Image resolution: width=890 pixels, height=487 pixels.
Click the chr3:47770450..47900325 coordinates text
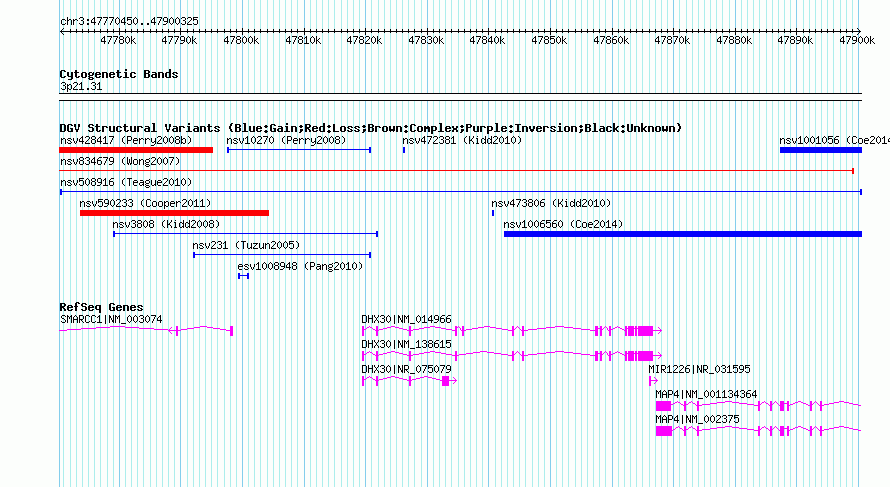129,21
